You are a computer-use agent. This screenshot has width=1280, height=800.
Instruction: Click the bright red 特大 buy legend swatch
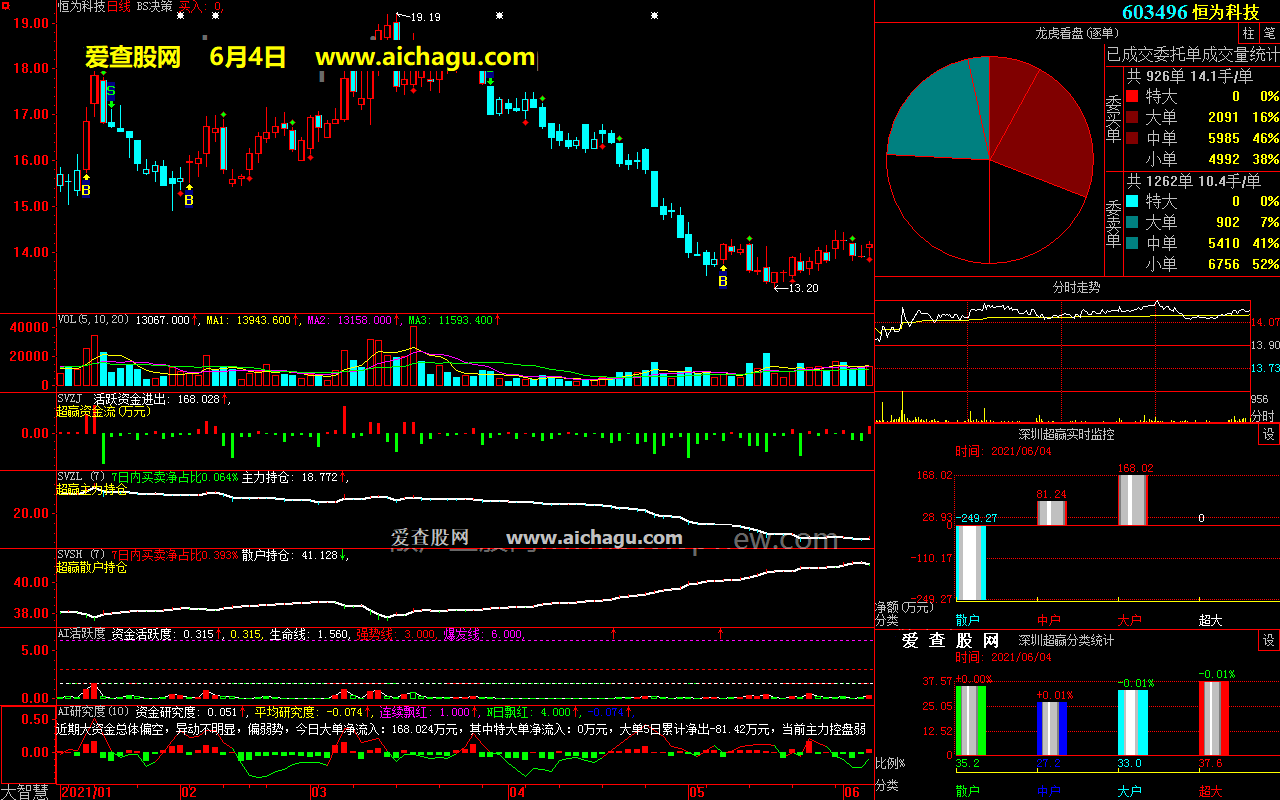pyautogui.click(x=1132, y=96)
